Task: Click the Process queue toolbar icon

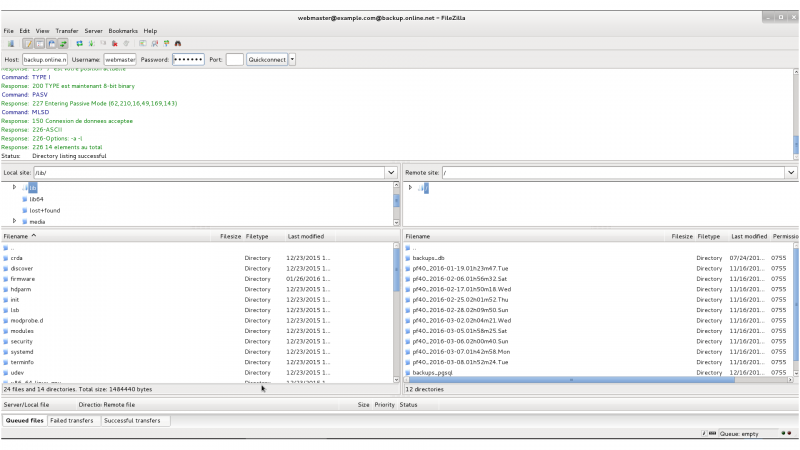Action: click(x=92, y=44)
